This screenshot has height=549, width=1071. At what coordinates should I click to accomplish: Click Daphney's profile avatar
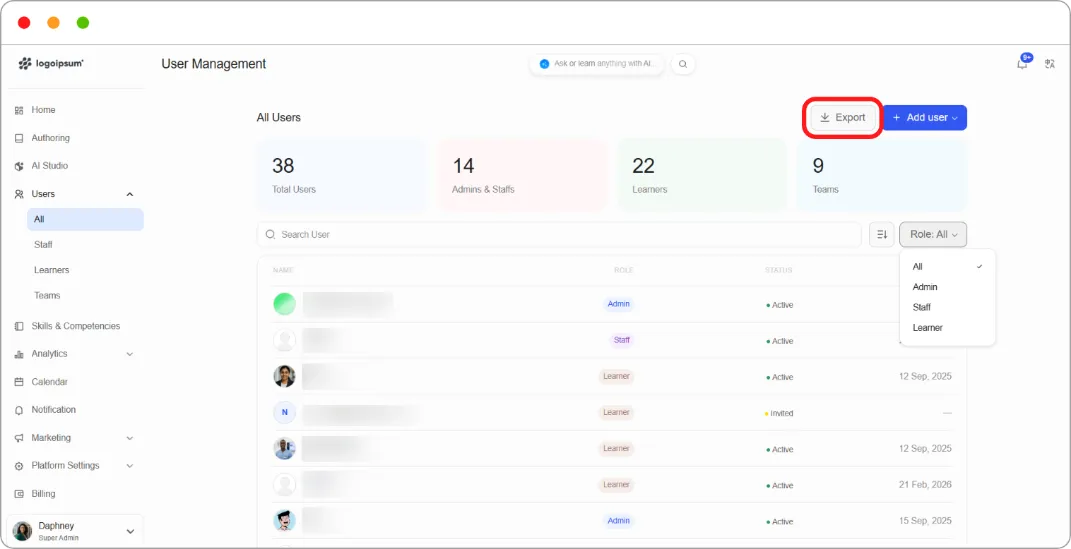click(x=23, y=531)
